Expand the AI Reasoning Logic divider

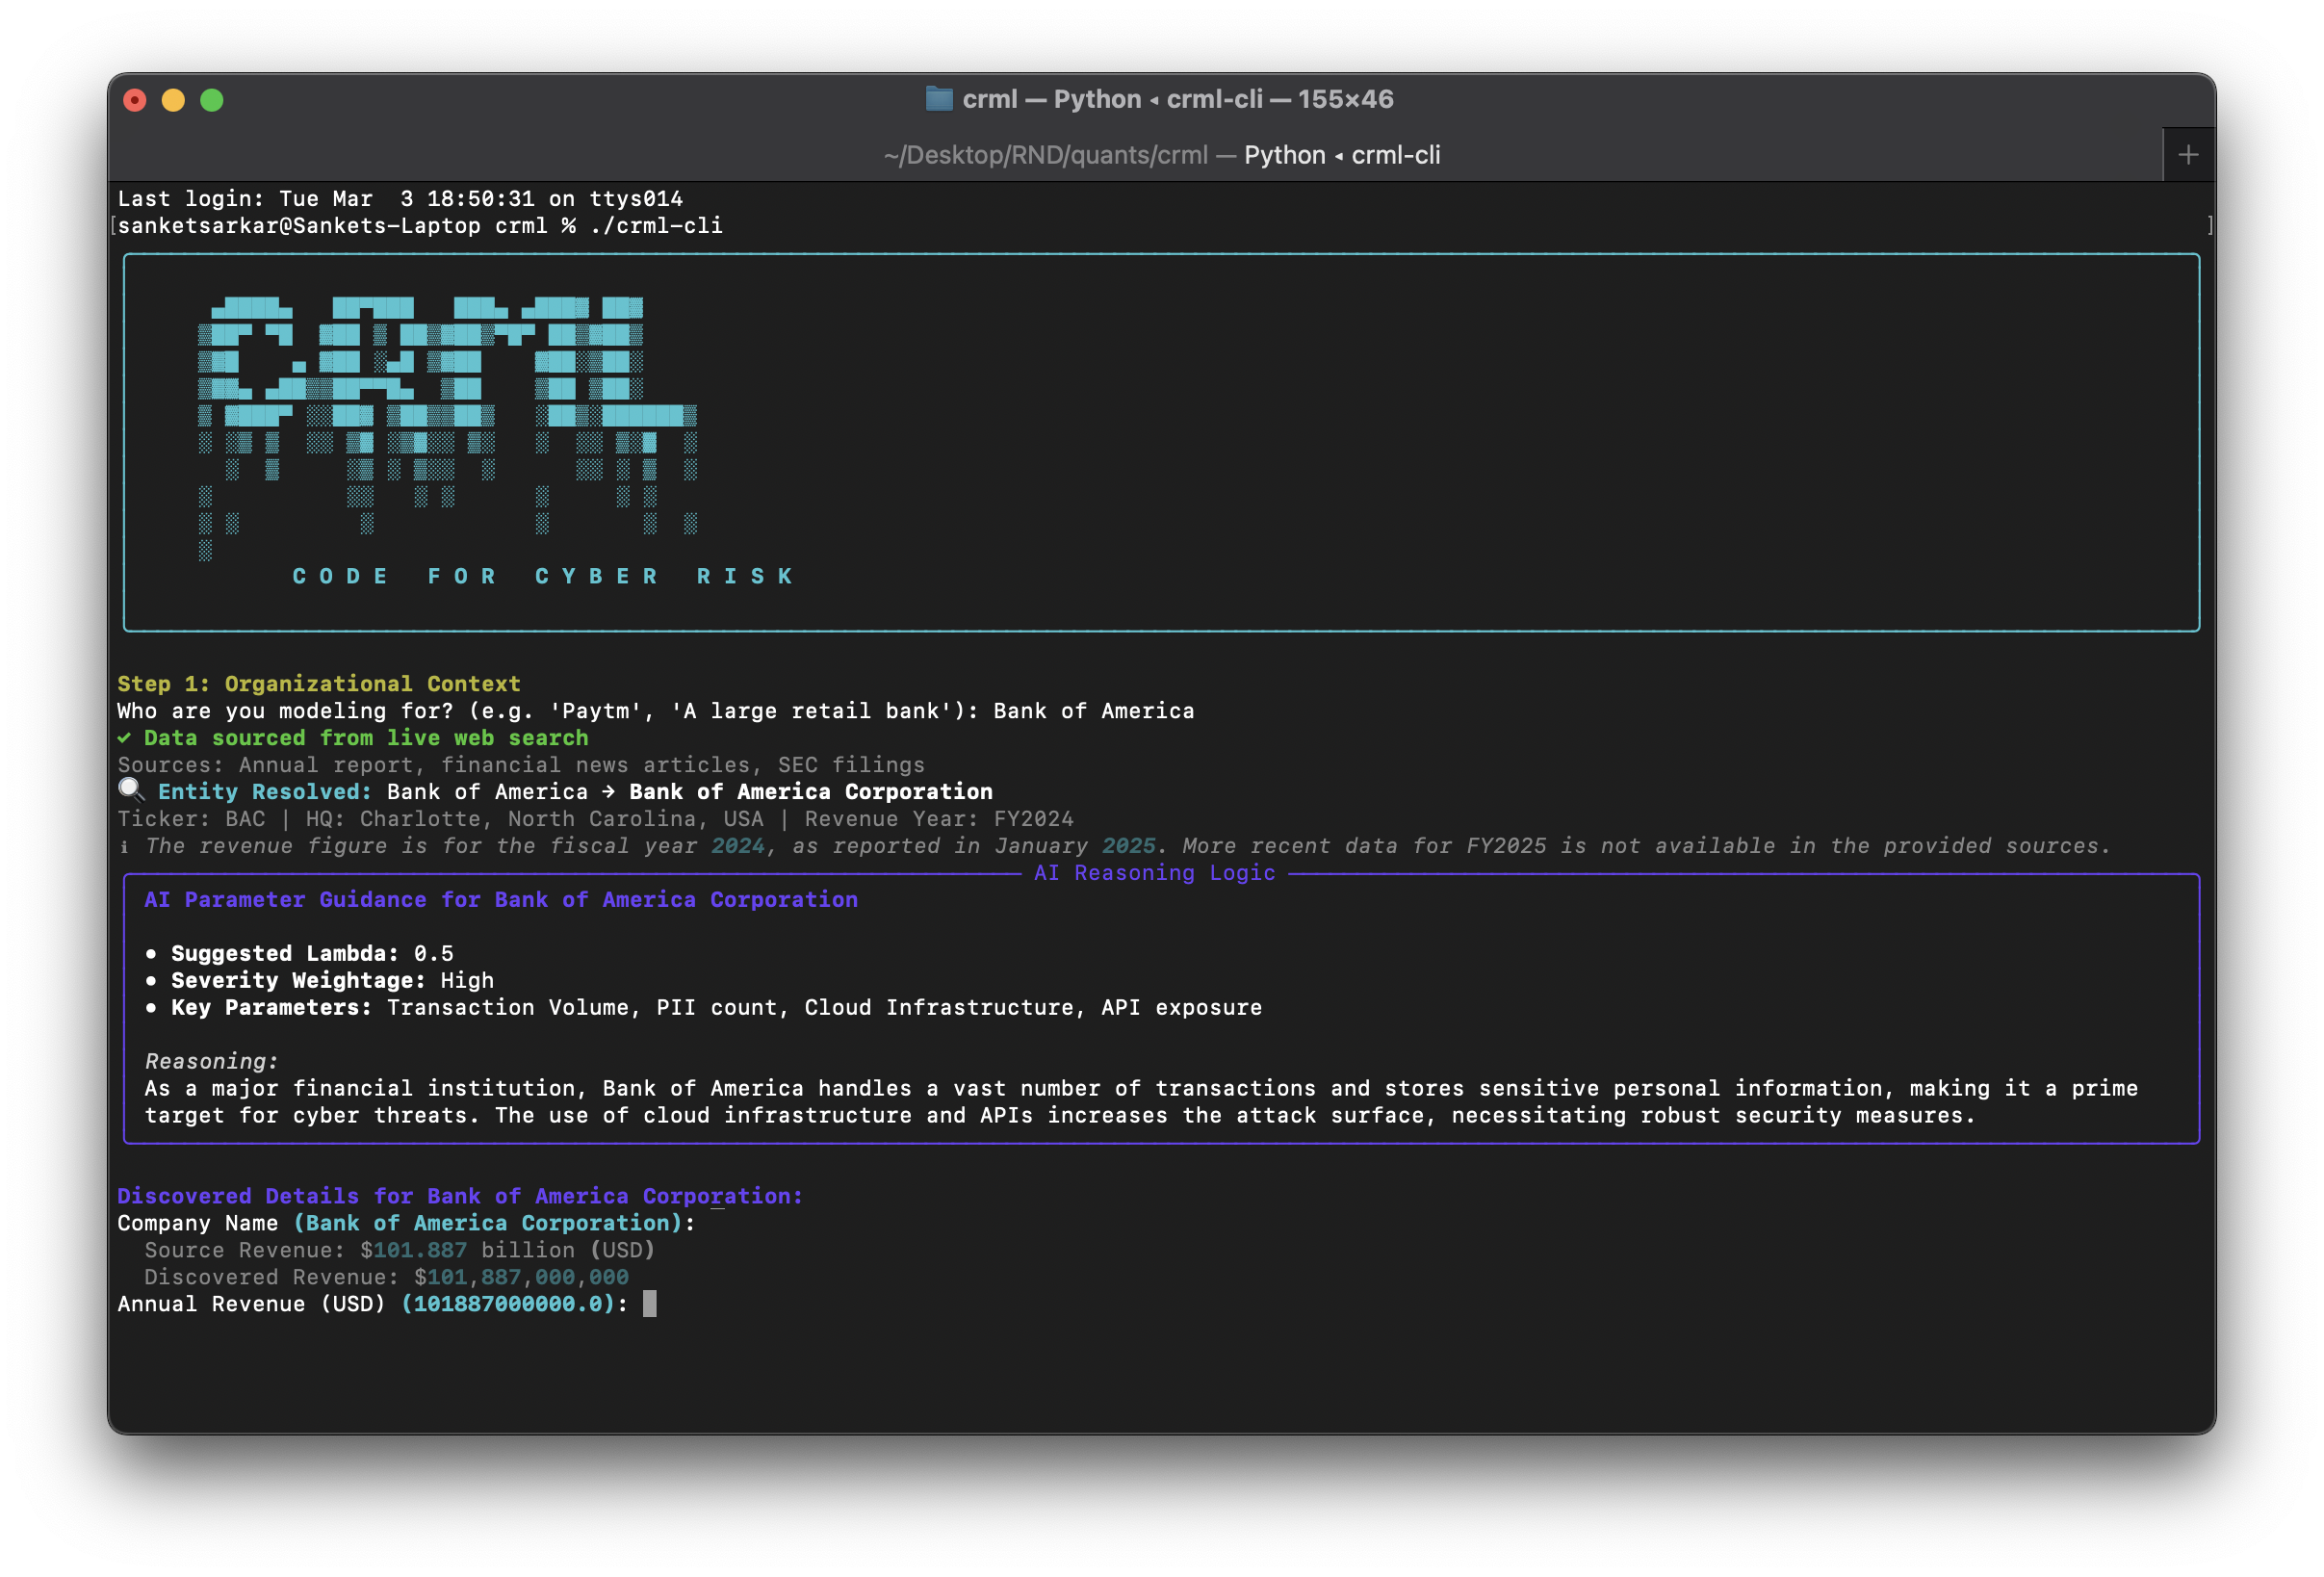pos(1155,872)
